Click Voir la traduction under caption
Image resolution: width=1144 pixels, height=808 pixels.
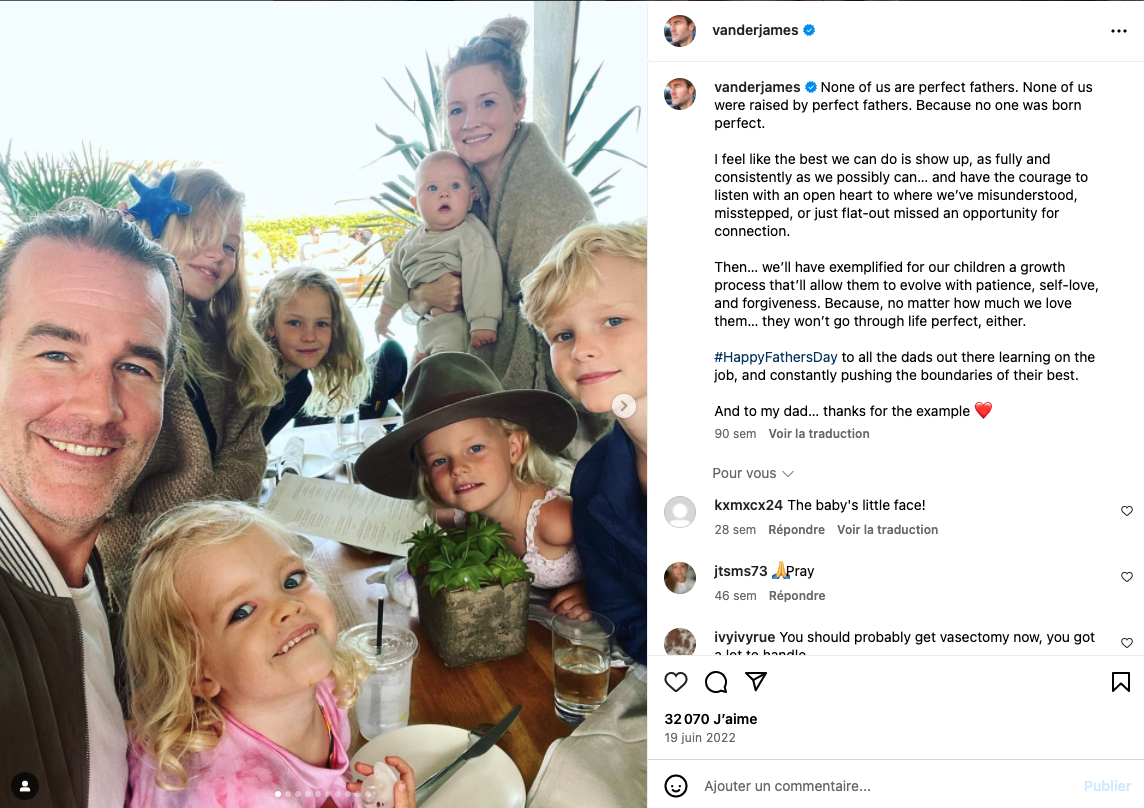[819, 434]
